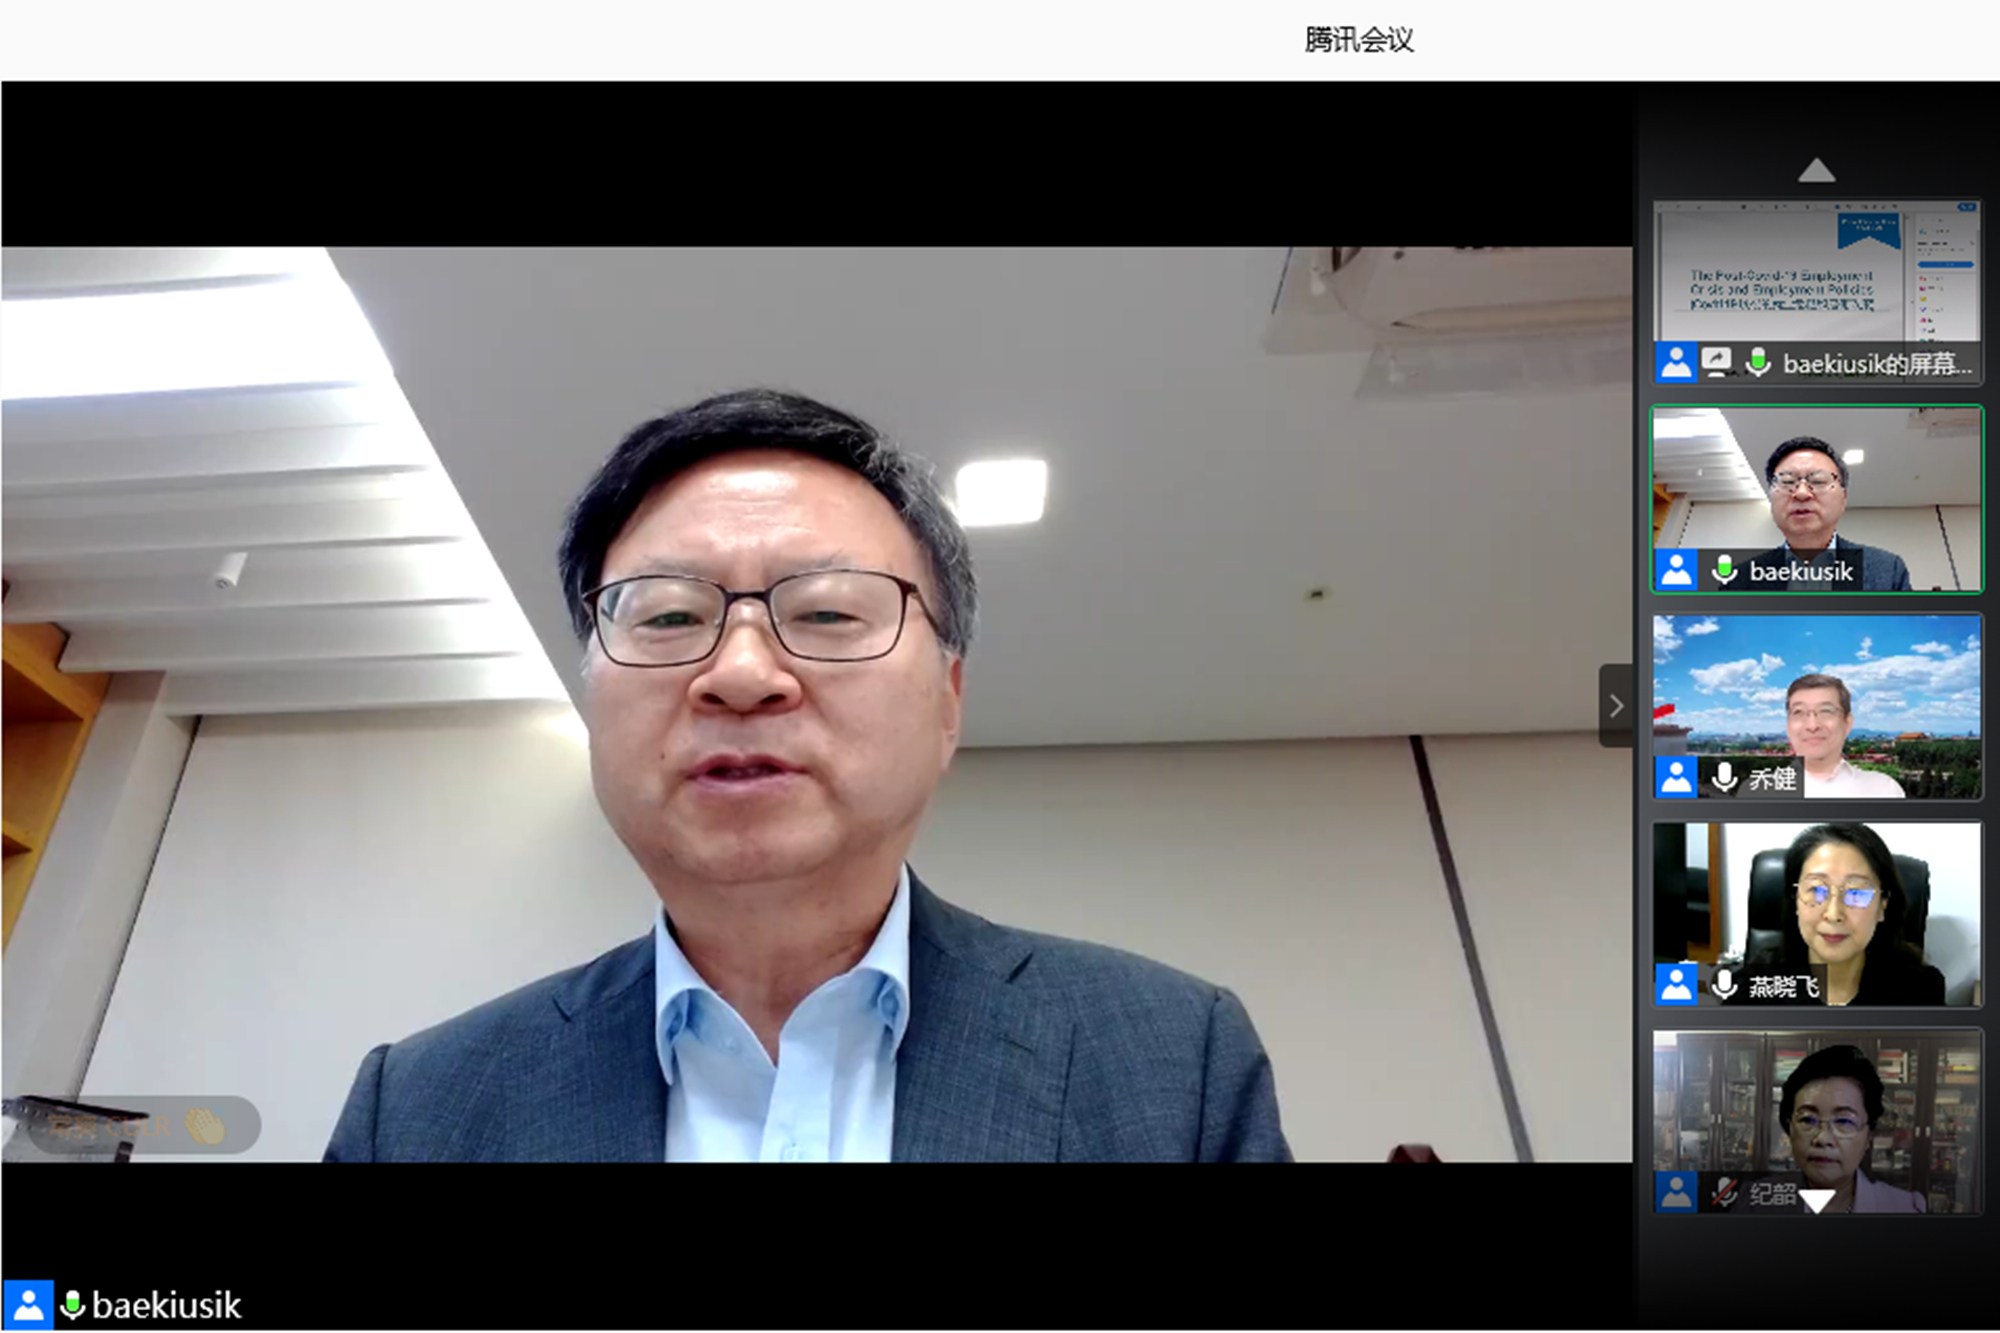This screenshot has width=2000, height=1333.
Task: Click the 乔健 name label in the sidebar
Action: [1772, 778]
